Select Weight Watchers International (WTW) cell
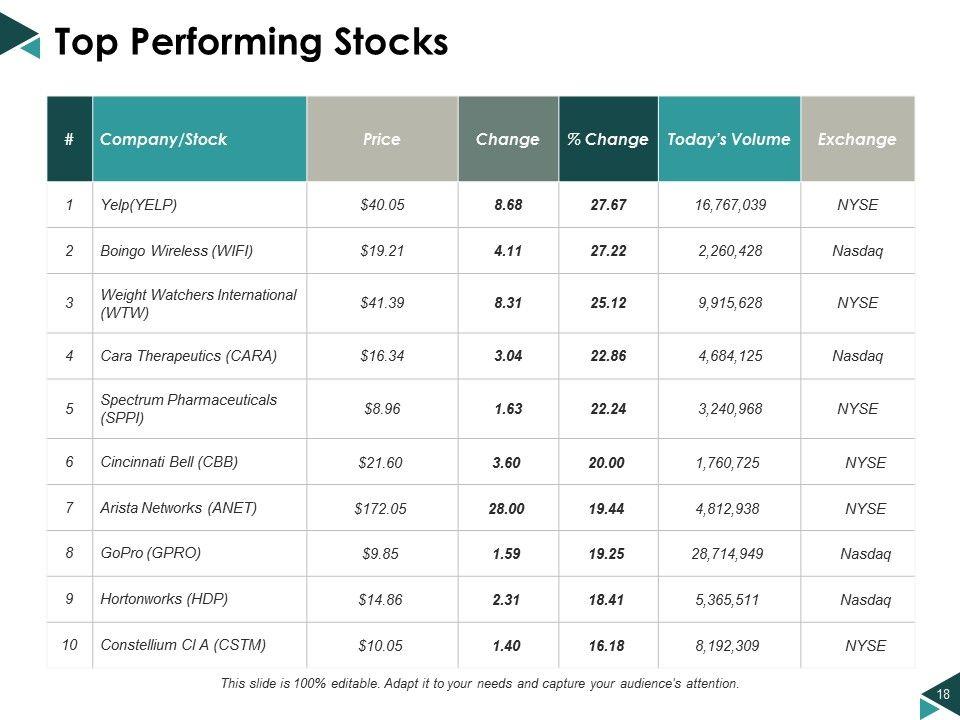This screenshot has width=960, height=720. 198,303
